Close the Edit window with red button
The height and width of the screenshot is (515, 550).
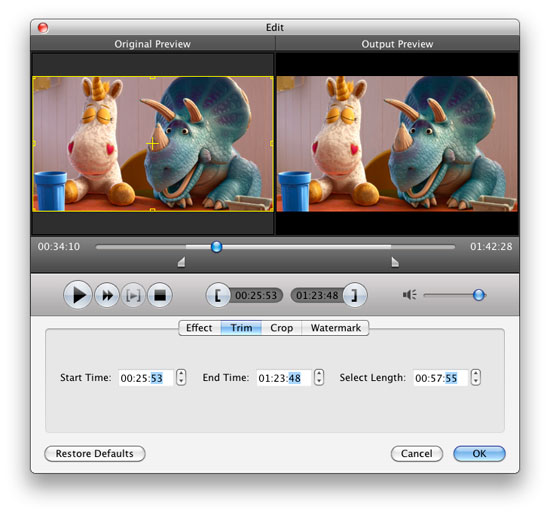(x=43, y=27)
